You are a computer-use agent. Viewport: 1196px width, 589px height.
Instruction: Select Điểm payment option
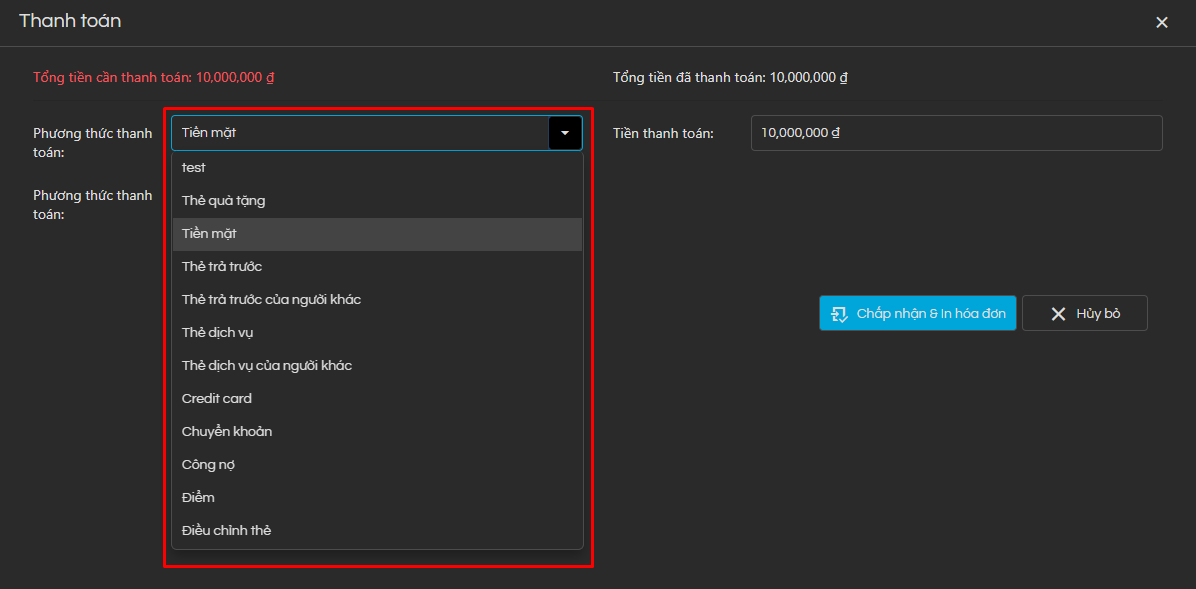click(198, 498)
